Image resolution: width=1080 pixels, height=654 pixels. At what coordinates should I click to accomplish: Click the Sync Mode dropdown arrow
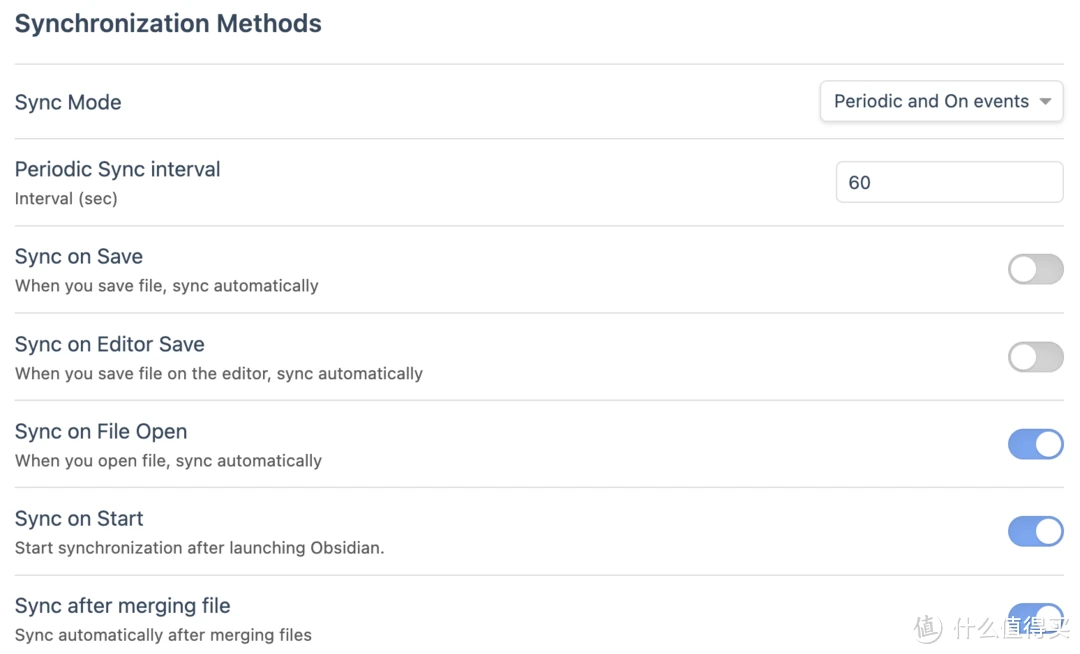1045,101
